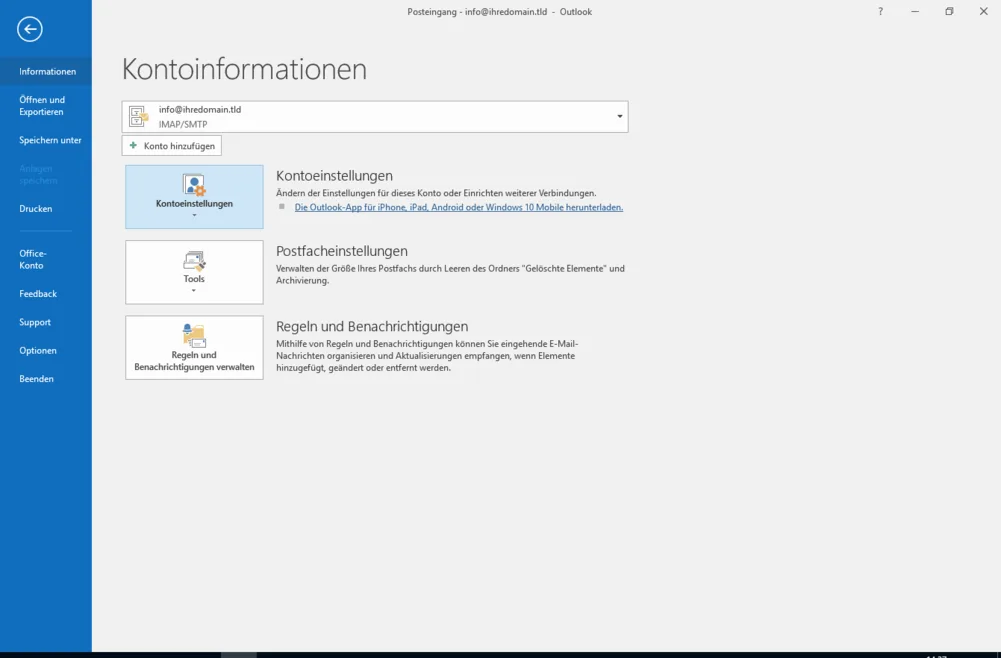The image size is (1001, 658).
Task: Expand the Tools button's dropdown arrow
Action: [194, 291]
